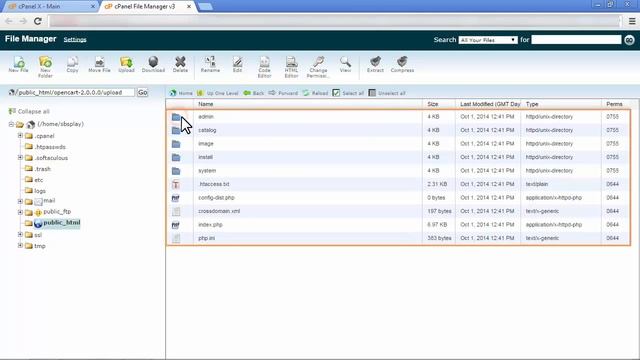
Task: Refresh the browser page
Action: point(38,21)
